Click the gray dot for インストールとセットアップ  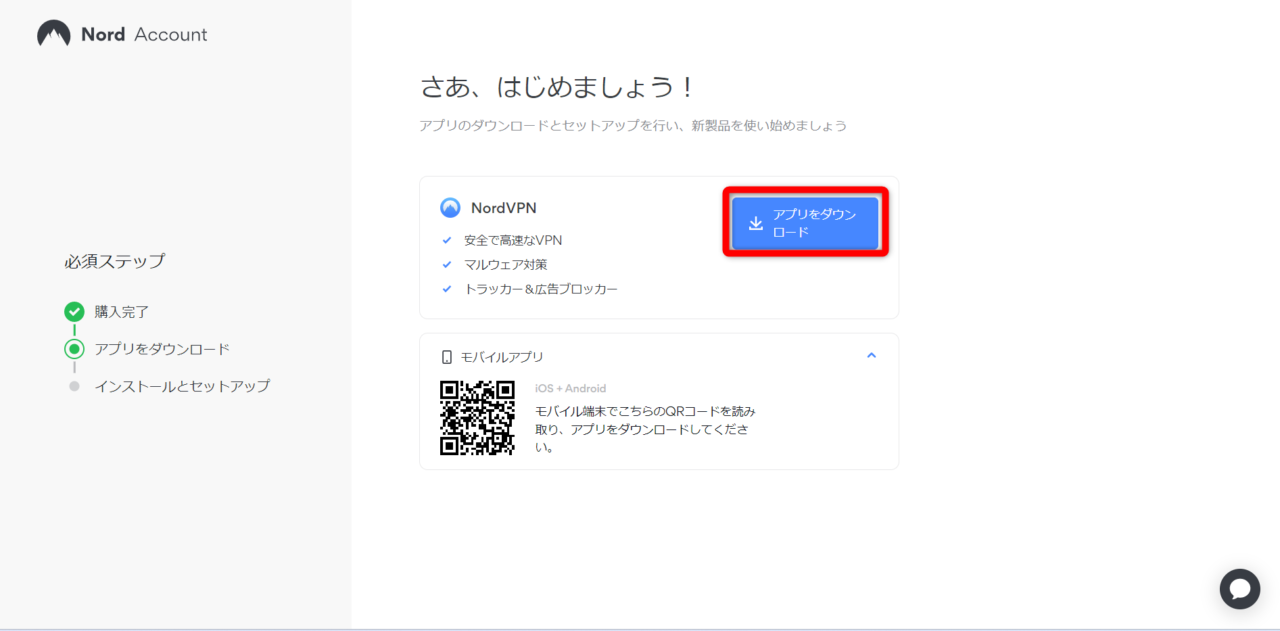pyautogui.click(x=74, y=386)
